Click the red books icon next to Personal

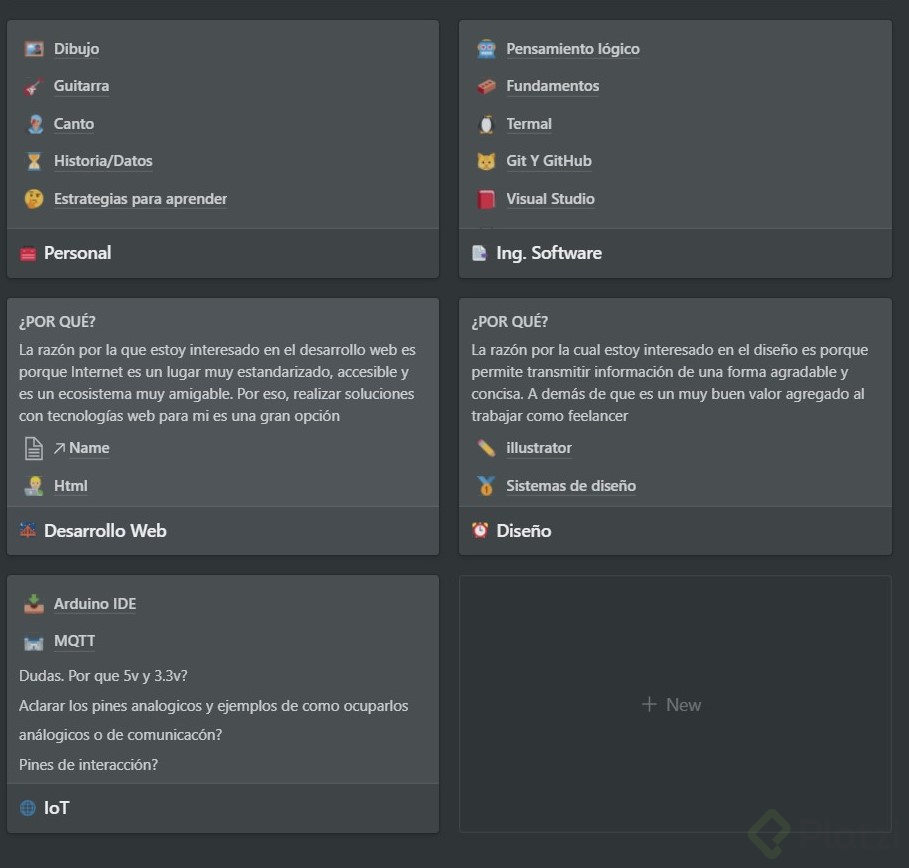point(28,253)
